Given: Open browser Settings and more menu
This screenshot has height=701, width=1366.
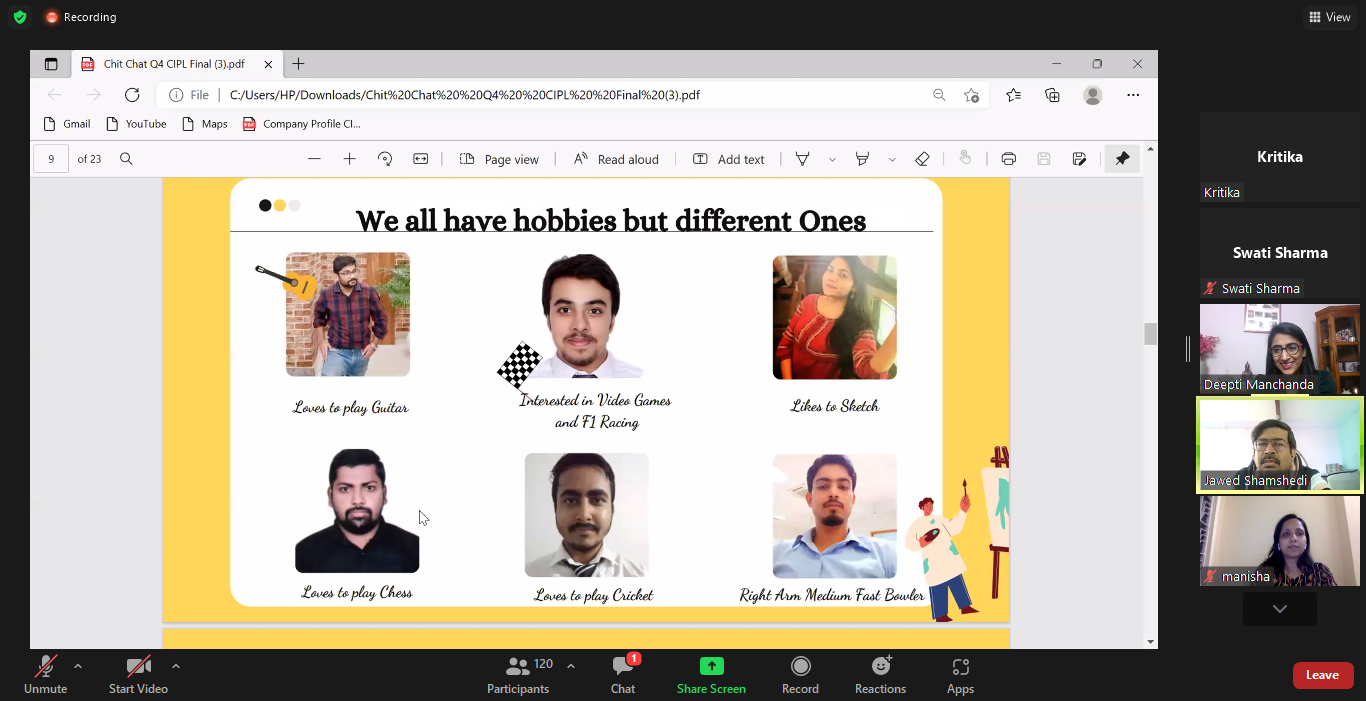Looking at the screenshot, I should [x=1133, y=95].
